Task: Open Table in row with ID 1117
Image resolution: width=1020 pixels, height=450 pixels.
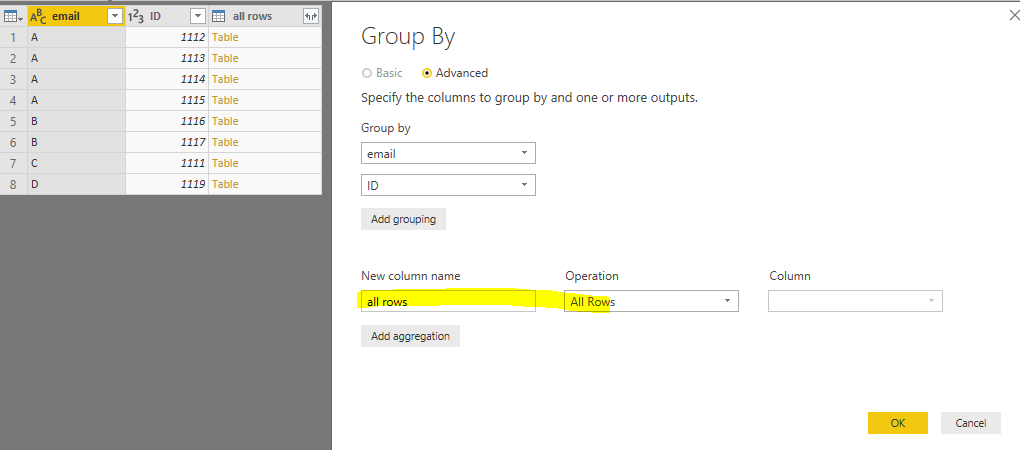Action: [x=225, y=142]
